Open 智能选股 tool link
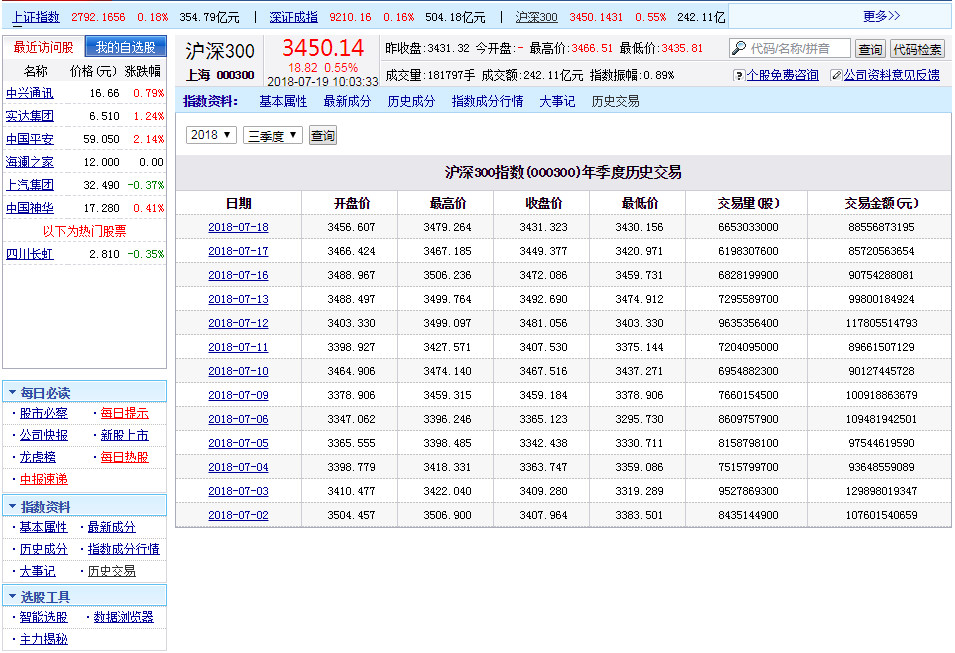 click(x=43, y=617)
